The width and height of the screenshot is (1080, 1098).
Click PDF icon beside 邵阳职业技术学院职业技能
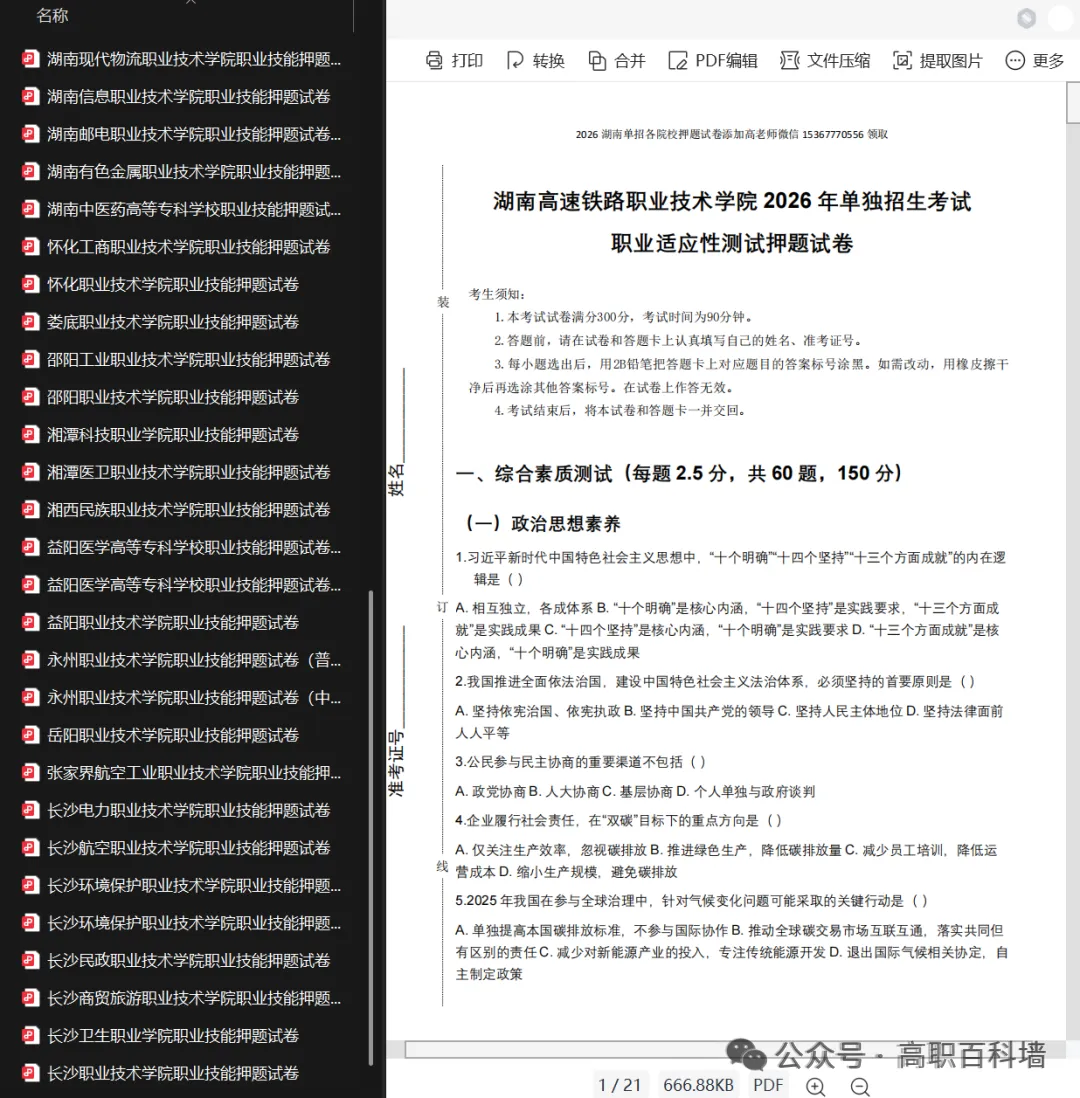[30, 396]
